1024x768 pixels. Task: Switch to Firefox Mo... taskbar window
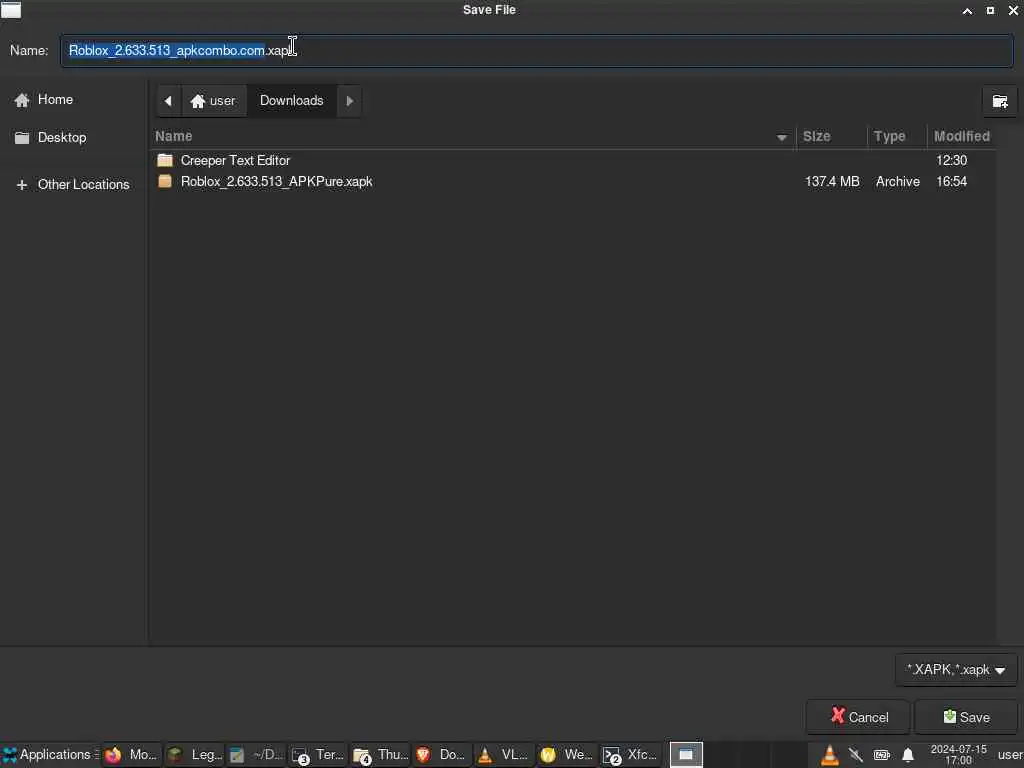tap(131, 755)
